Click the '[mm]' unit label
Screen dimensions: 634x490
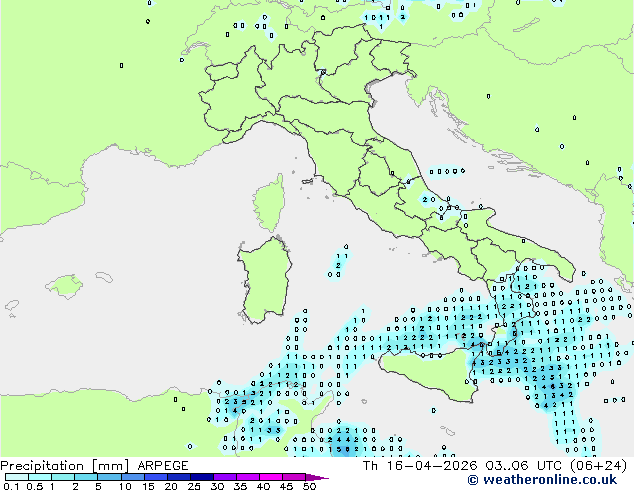click(x=110, y=466)
